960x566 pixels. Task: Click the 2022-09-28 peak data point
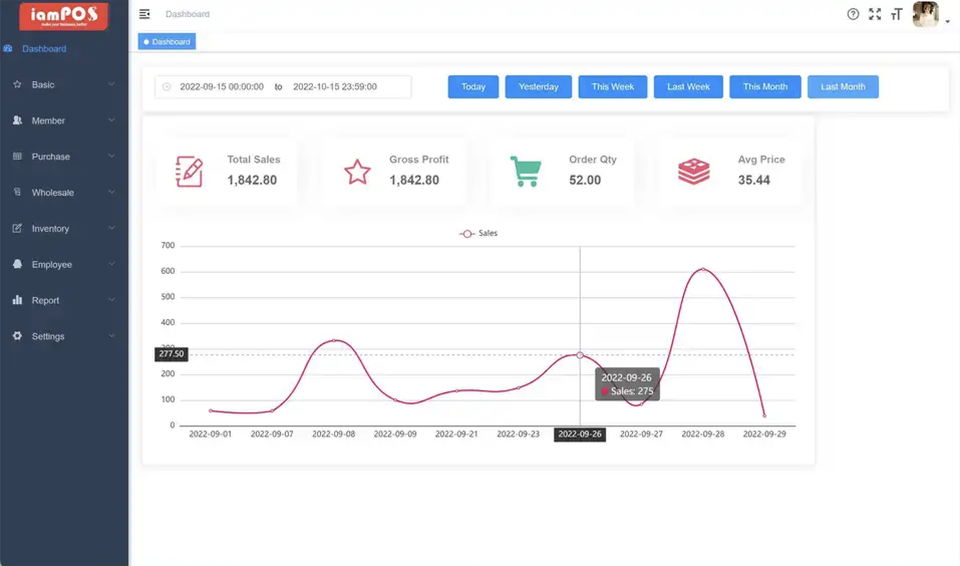703,269
